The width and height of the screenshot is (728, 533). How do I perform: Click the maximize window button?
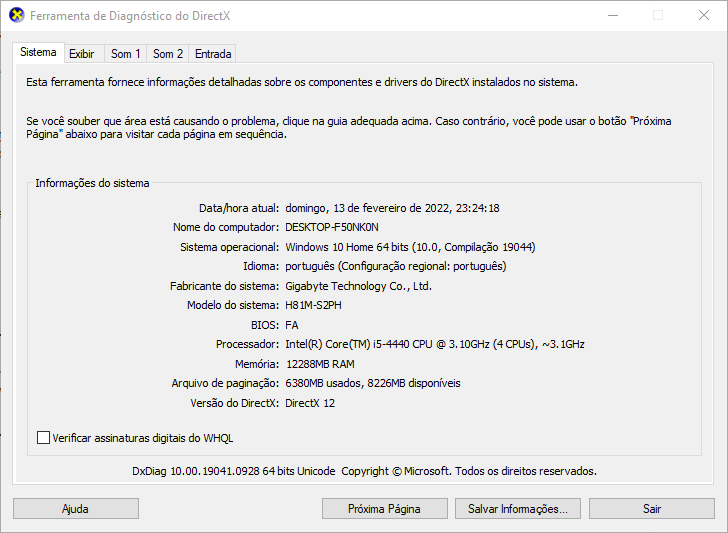pyautogui.click(x=658, y=16)
